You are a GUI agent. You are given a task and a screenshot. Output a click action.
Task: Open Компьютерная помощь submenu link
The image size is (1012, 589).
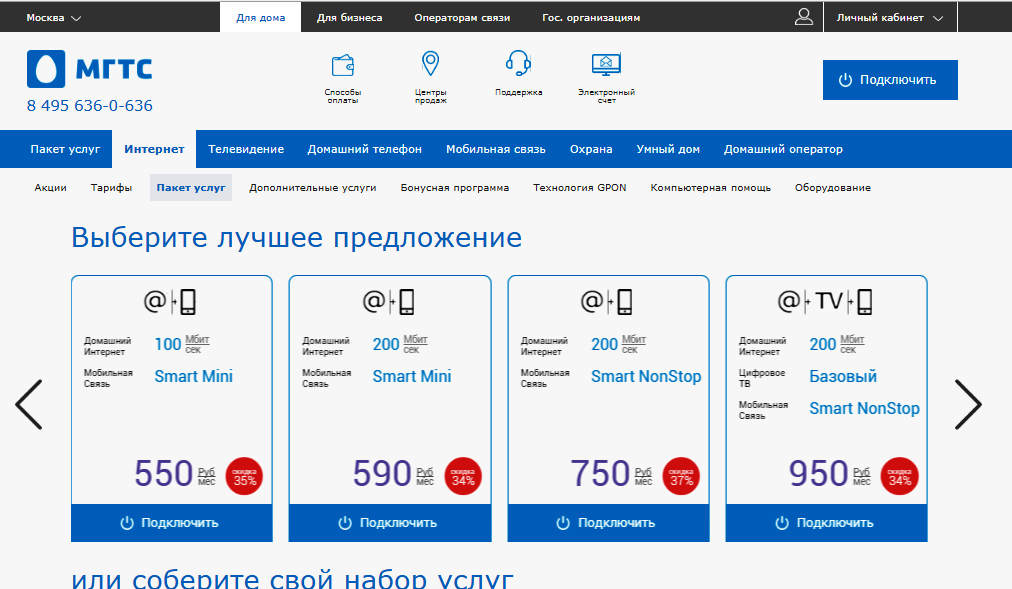click(x=711, y=188)
